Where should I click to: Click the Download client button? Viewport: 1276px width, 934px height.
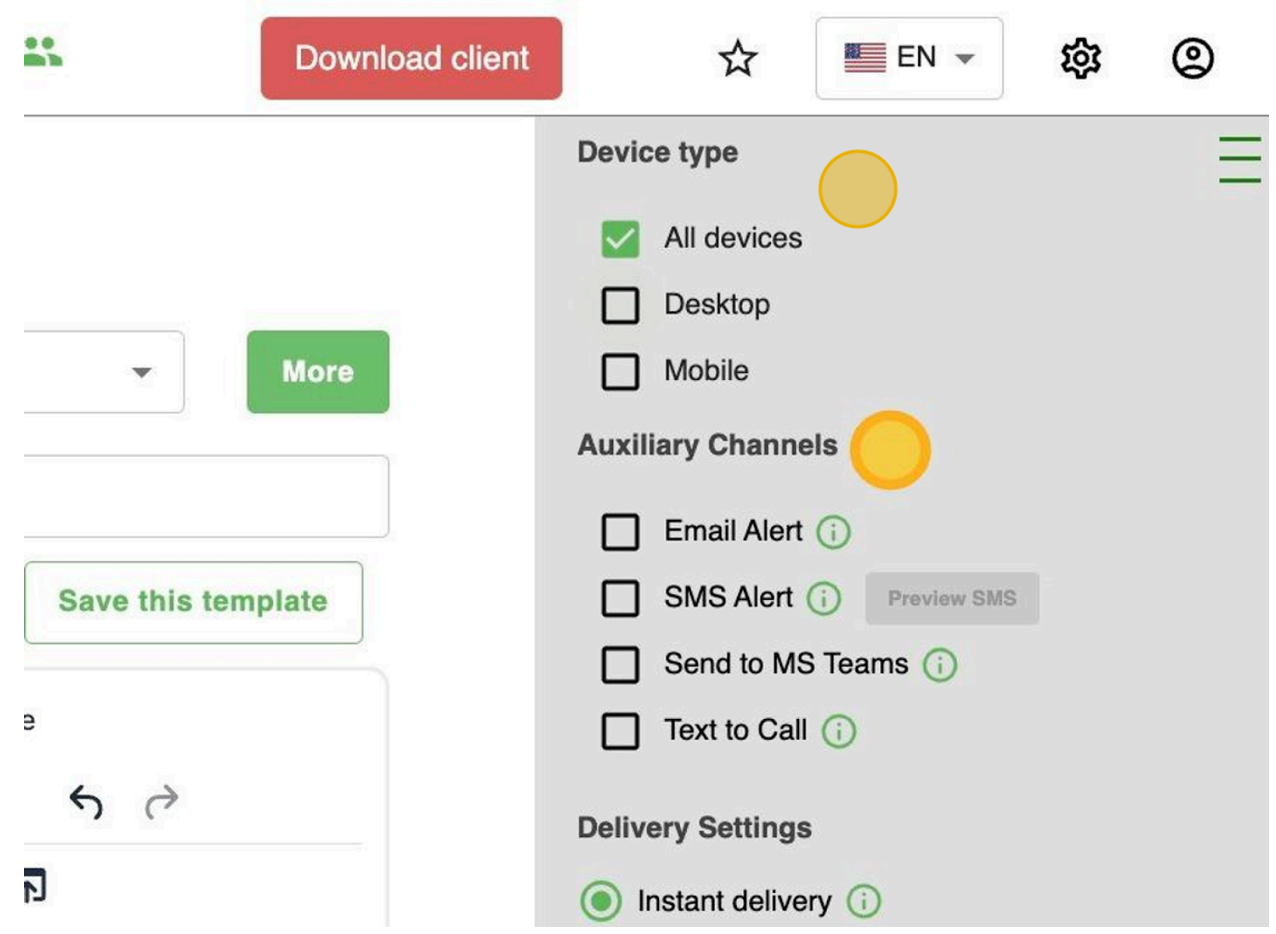point(411,58)
